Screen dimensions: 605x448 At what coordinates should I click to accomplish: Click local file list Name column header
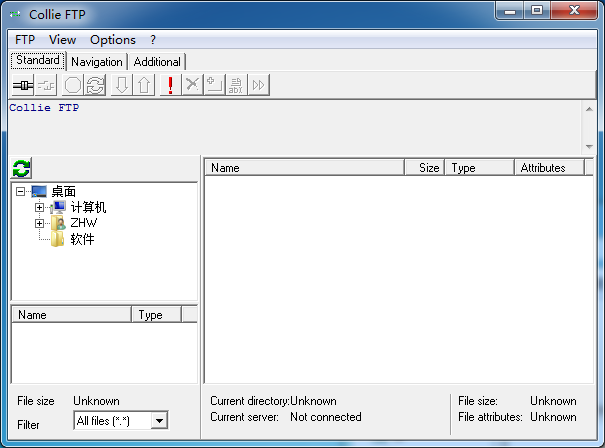[72, 314]
